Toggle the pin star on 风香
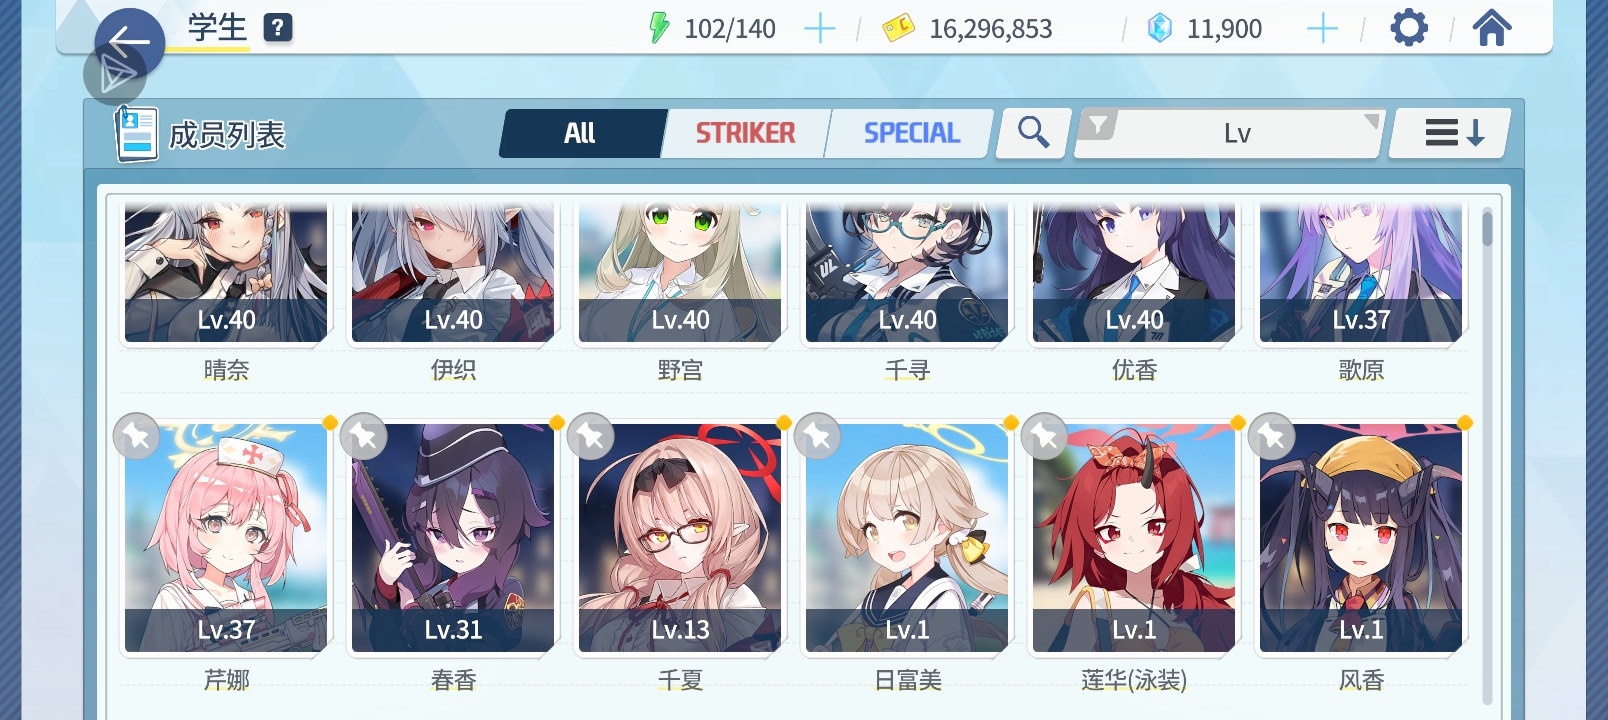 pos(1272,436)
